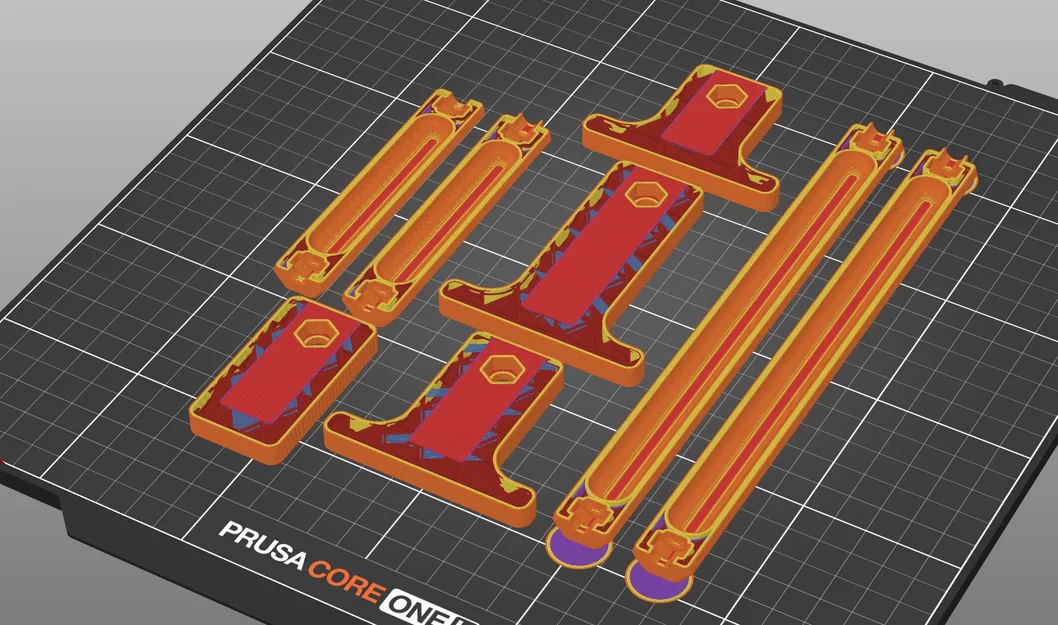Click the hexagonal hole in the rectangular block
This screenshot has height=625, width=1058.
point(314,331)
